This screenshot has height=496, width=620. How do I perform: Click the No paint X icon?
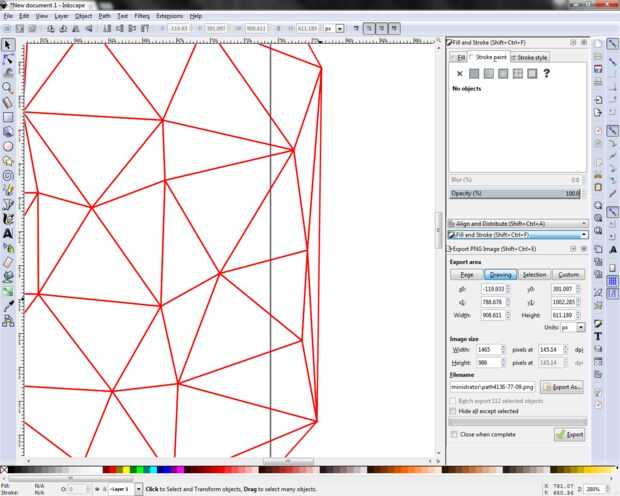[459, 74]
